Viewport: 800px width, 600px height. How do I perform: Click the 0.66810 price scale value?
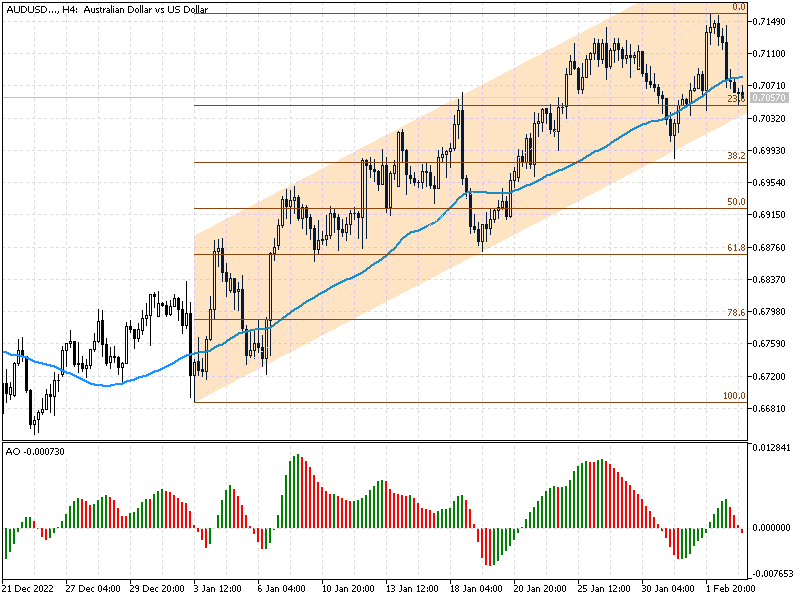[769, 409]
